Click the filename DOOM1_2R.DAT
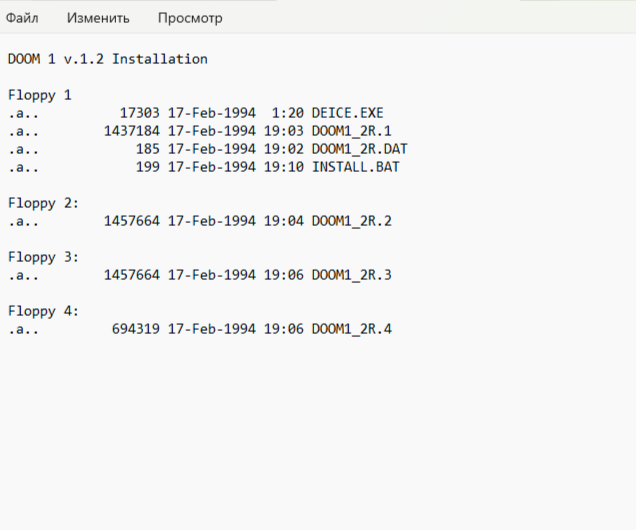This screenshot has height=530, width=636. tap(359, 149)
